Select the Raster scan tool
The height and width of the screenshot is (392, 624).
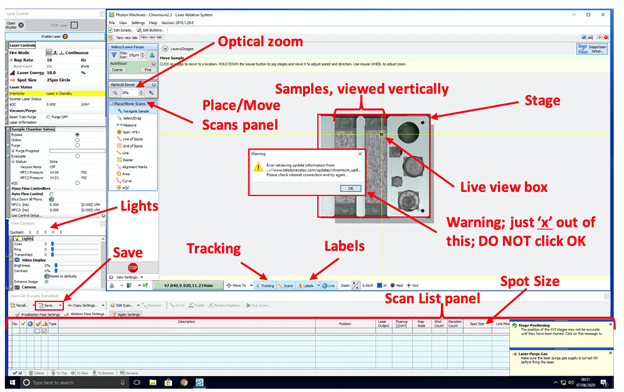125,160
